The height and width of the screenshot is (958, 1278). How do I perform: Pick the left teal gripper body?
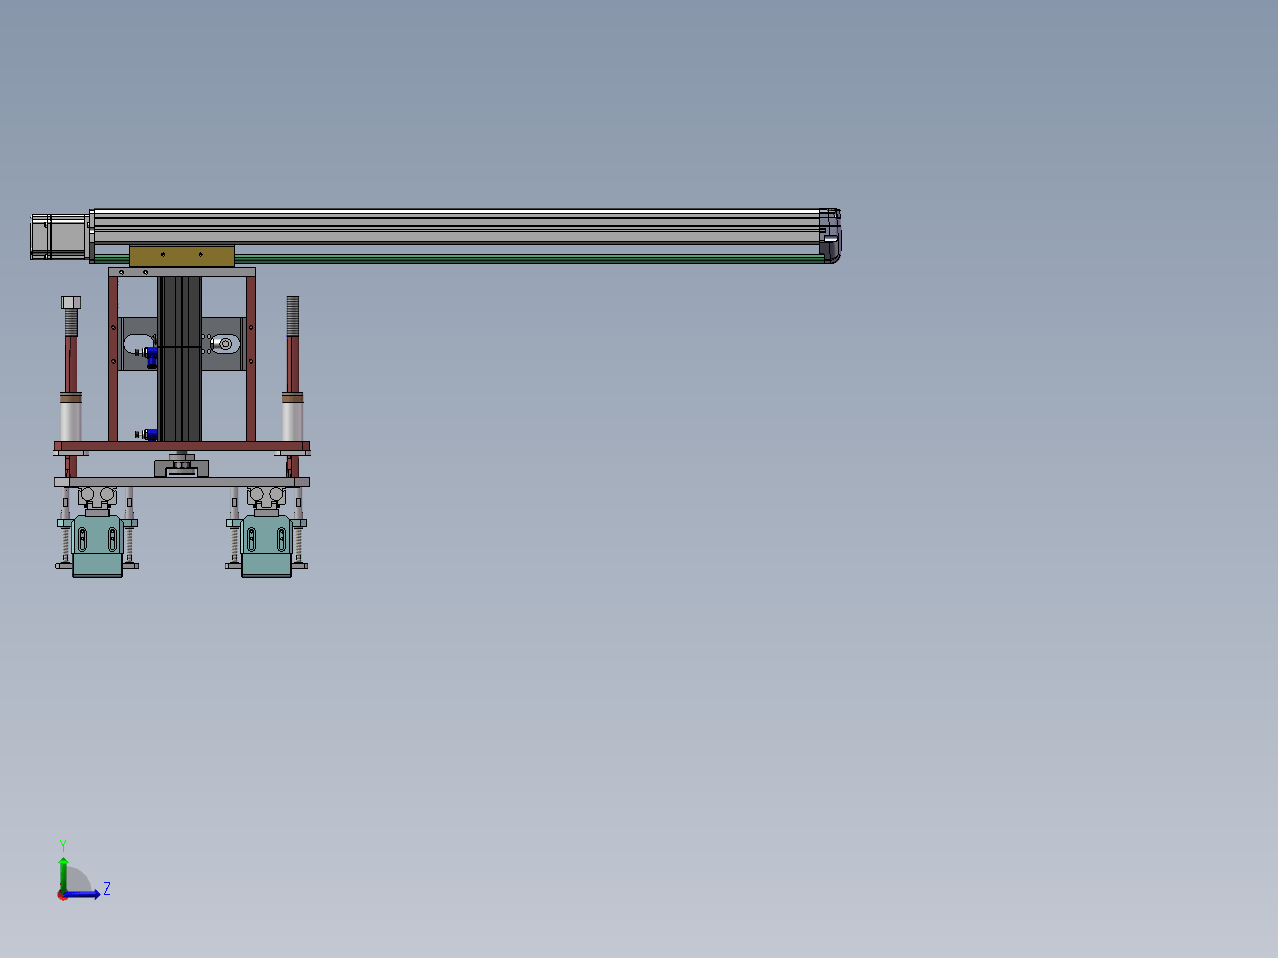[x=98, y=546]
